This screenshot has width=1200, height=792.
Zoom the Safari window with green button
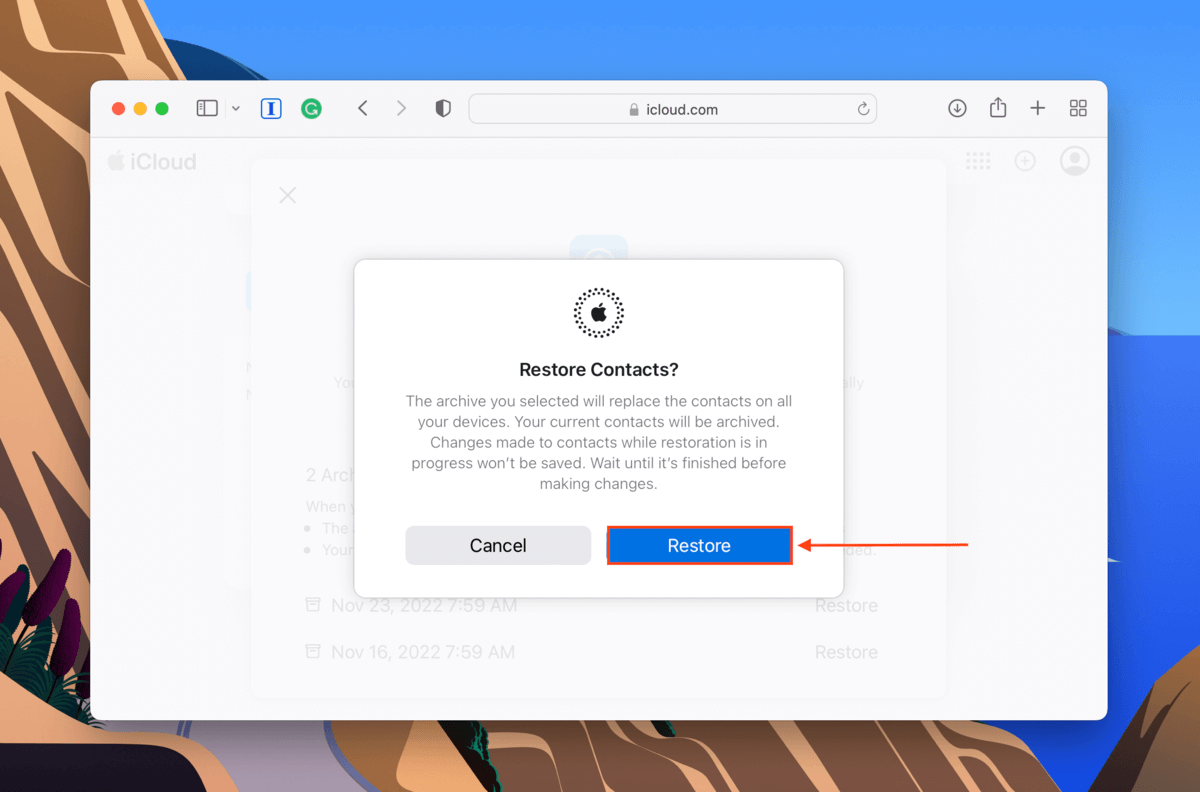click(162, 109)
